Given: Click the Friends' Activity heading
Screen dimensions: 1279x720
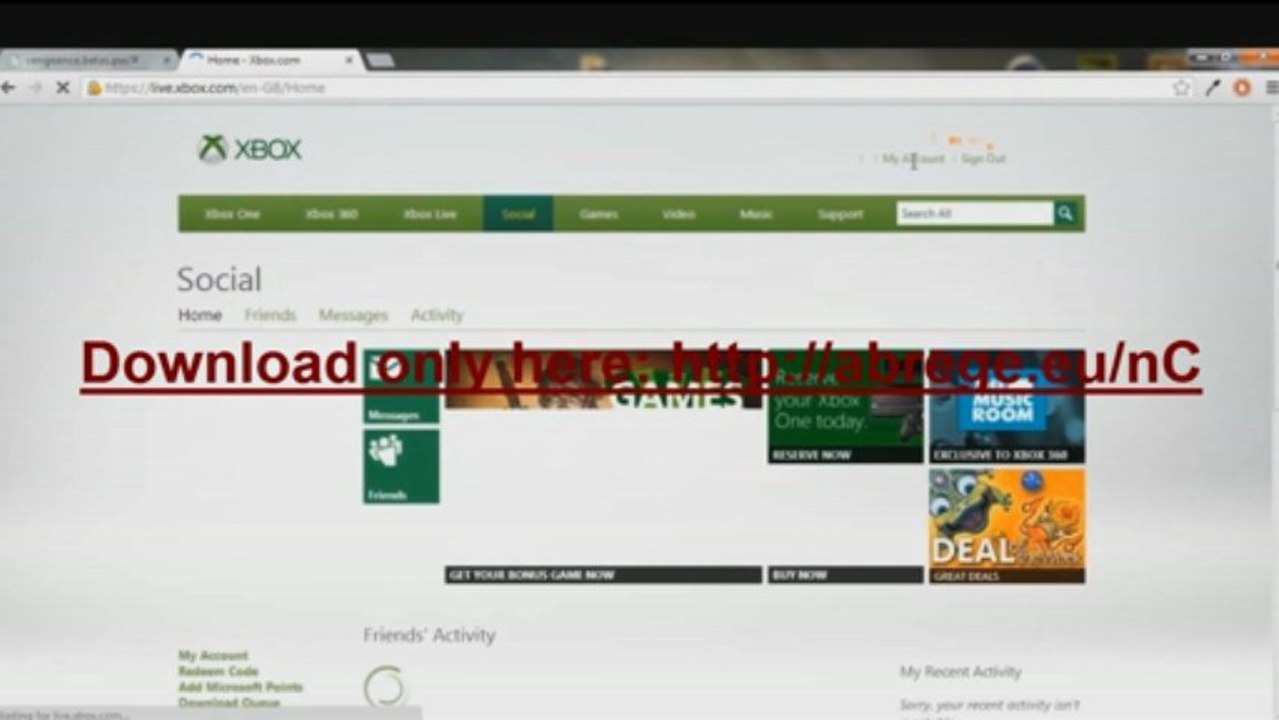Looking at the screenshot, I should point(429,635).
